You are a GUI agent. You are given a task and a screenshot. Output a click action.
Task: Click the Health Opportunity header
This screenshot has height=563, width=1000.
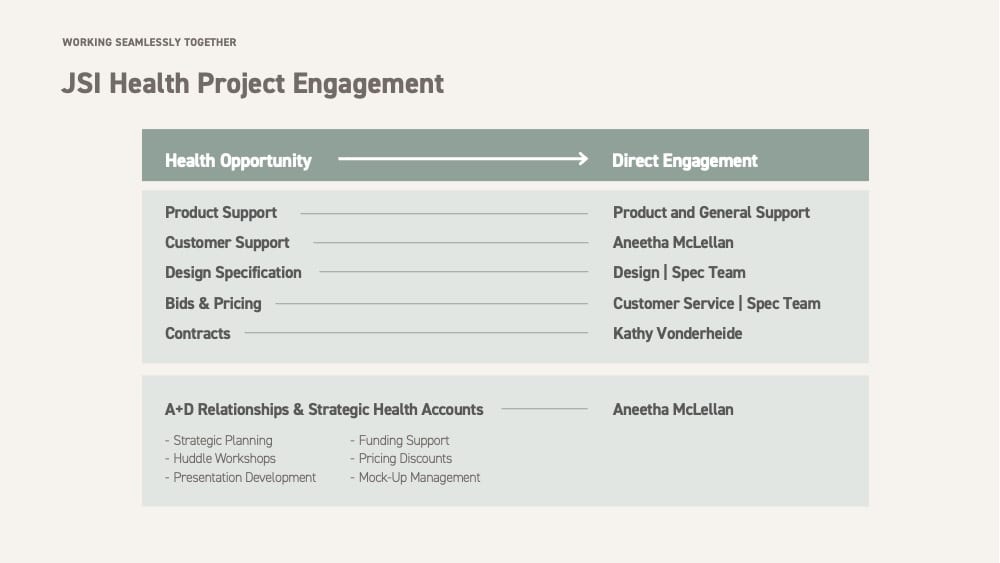pos(238,161)
